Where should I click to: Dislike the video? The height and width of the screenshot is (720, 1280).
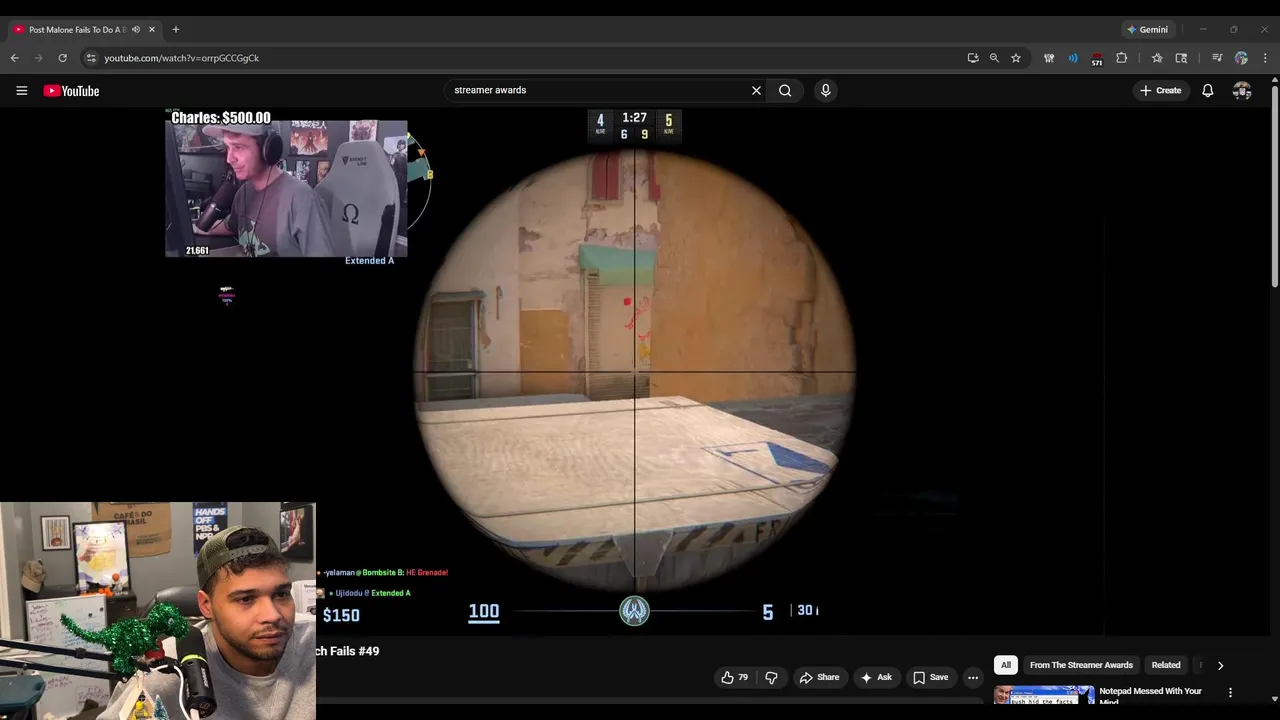pyautogui.click(x=771, y=677)
